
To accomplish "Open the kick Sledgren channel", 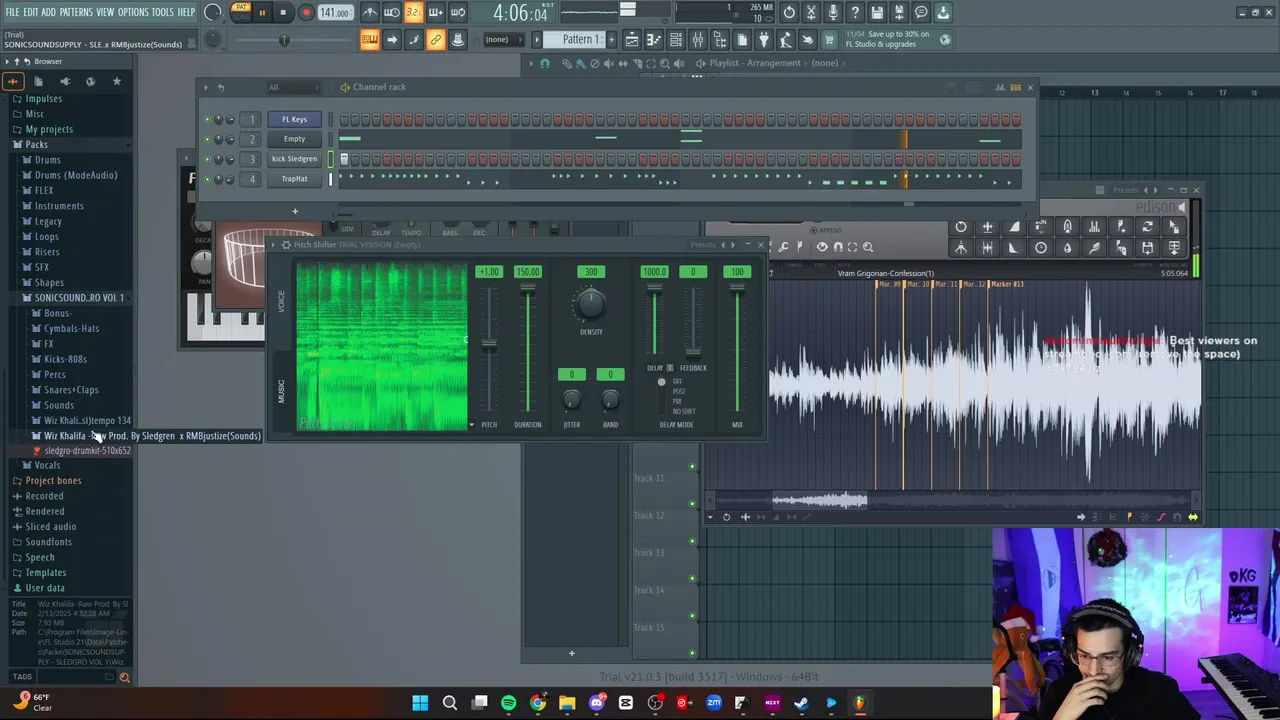I will pyautogui.click(x=294, y=159).
